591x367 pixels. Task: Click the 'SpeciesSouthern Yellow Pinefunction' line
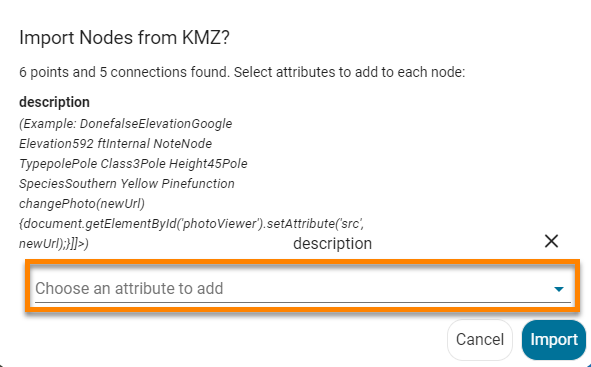point(127,184)
